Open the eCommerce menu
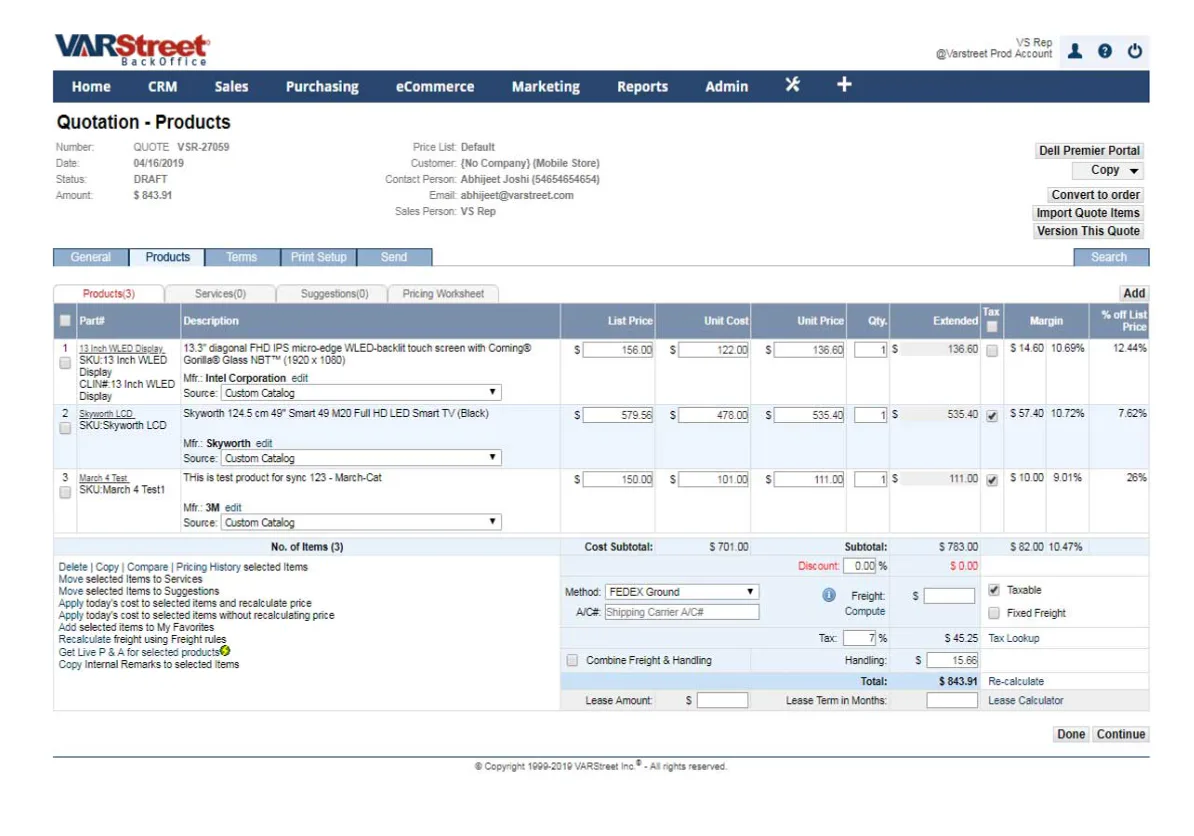The height and width of the screenshot is (836, 1194). tap(435, 87)
